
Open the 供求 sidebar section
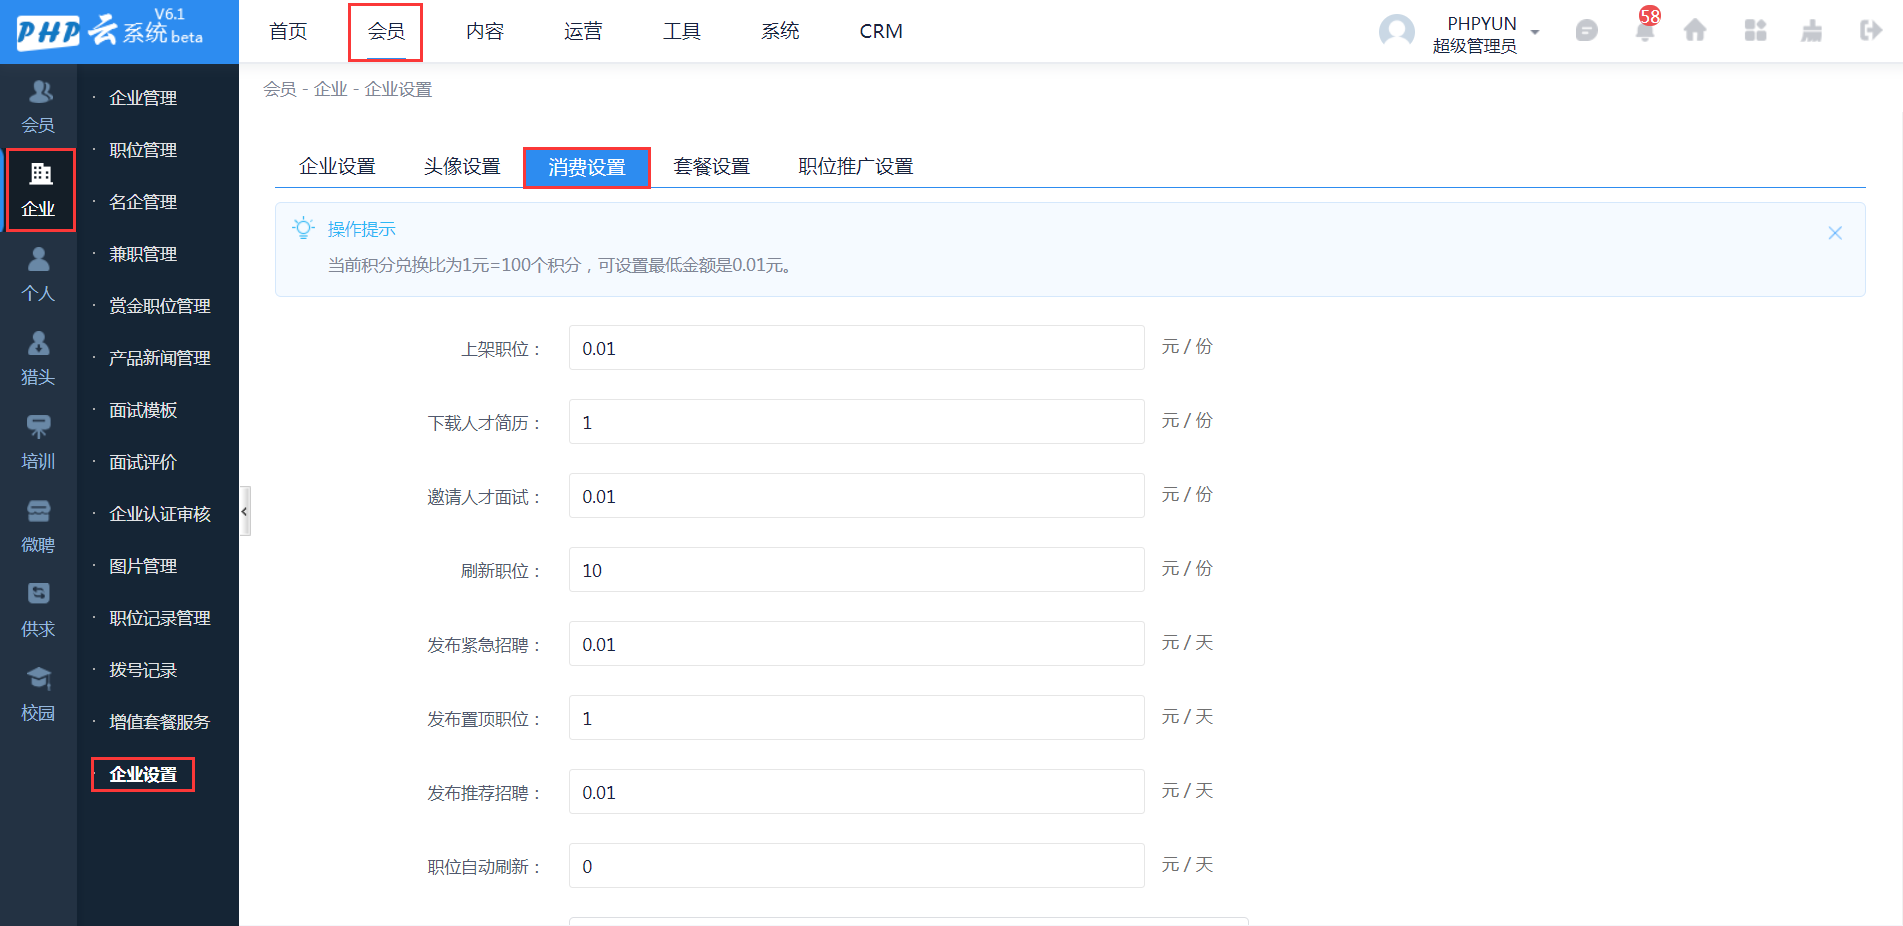click(x=38, y=610)
